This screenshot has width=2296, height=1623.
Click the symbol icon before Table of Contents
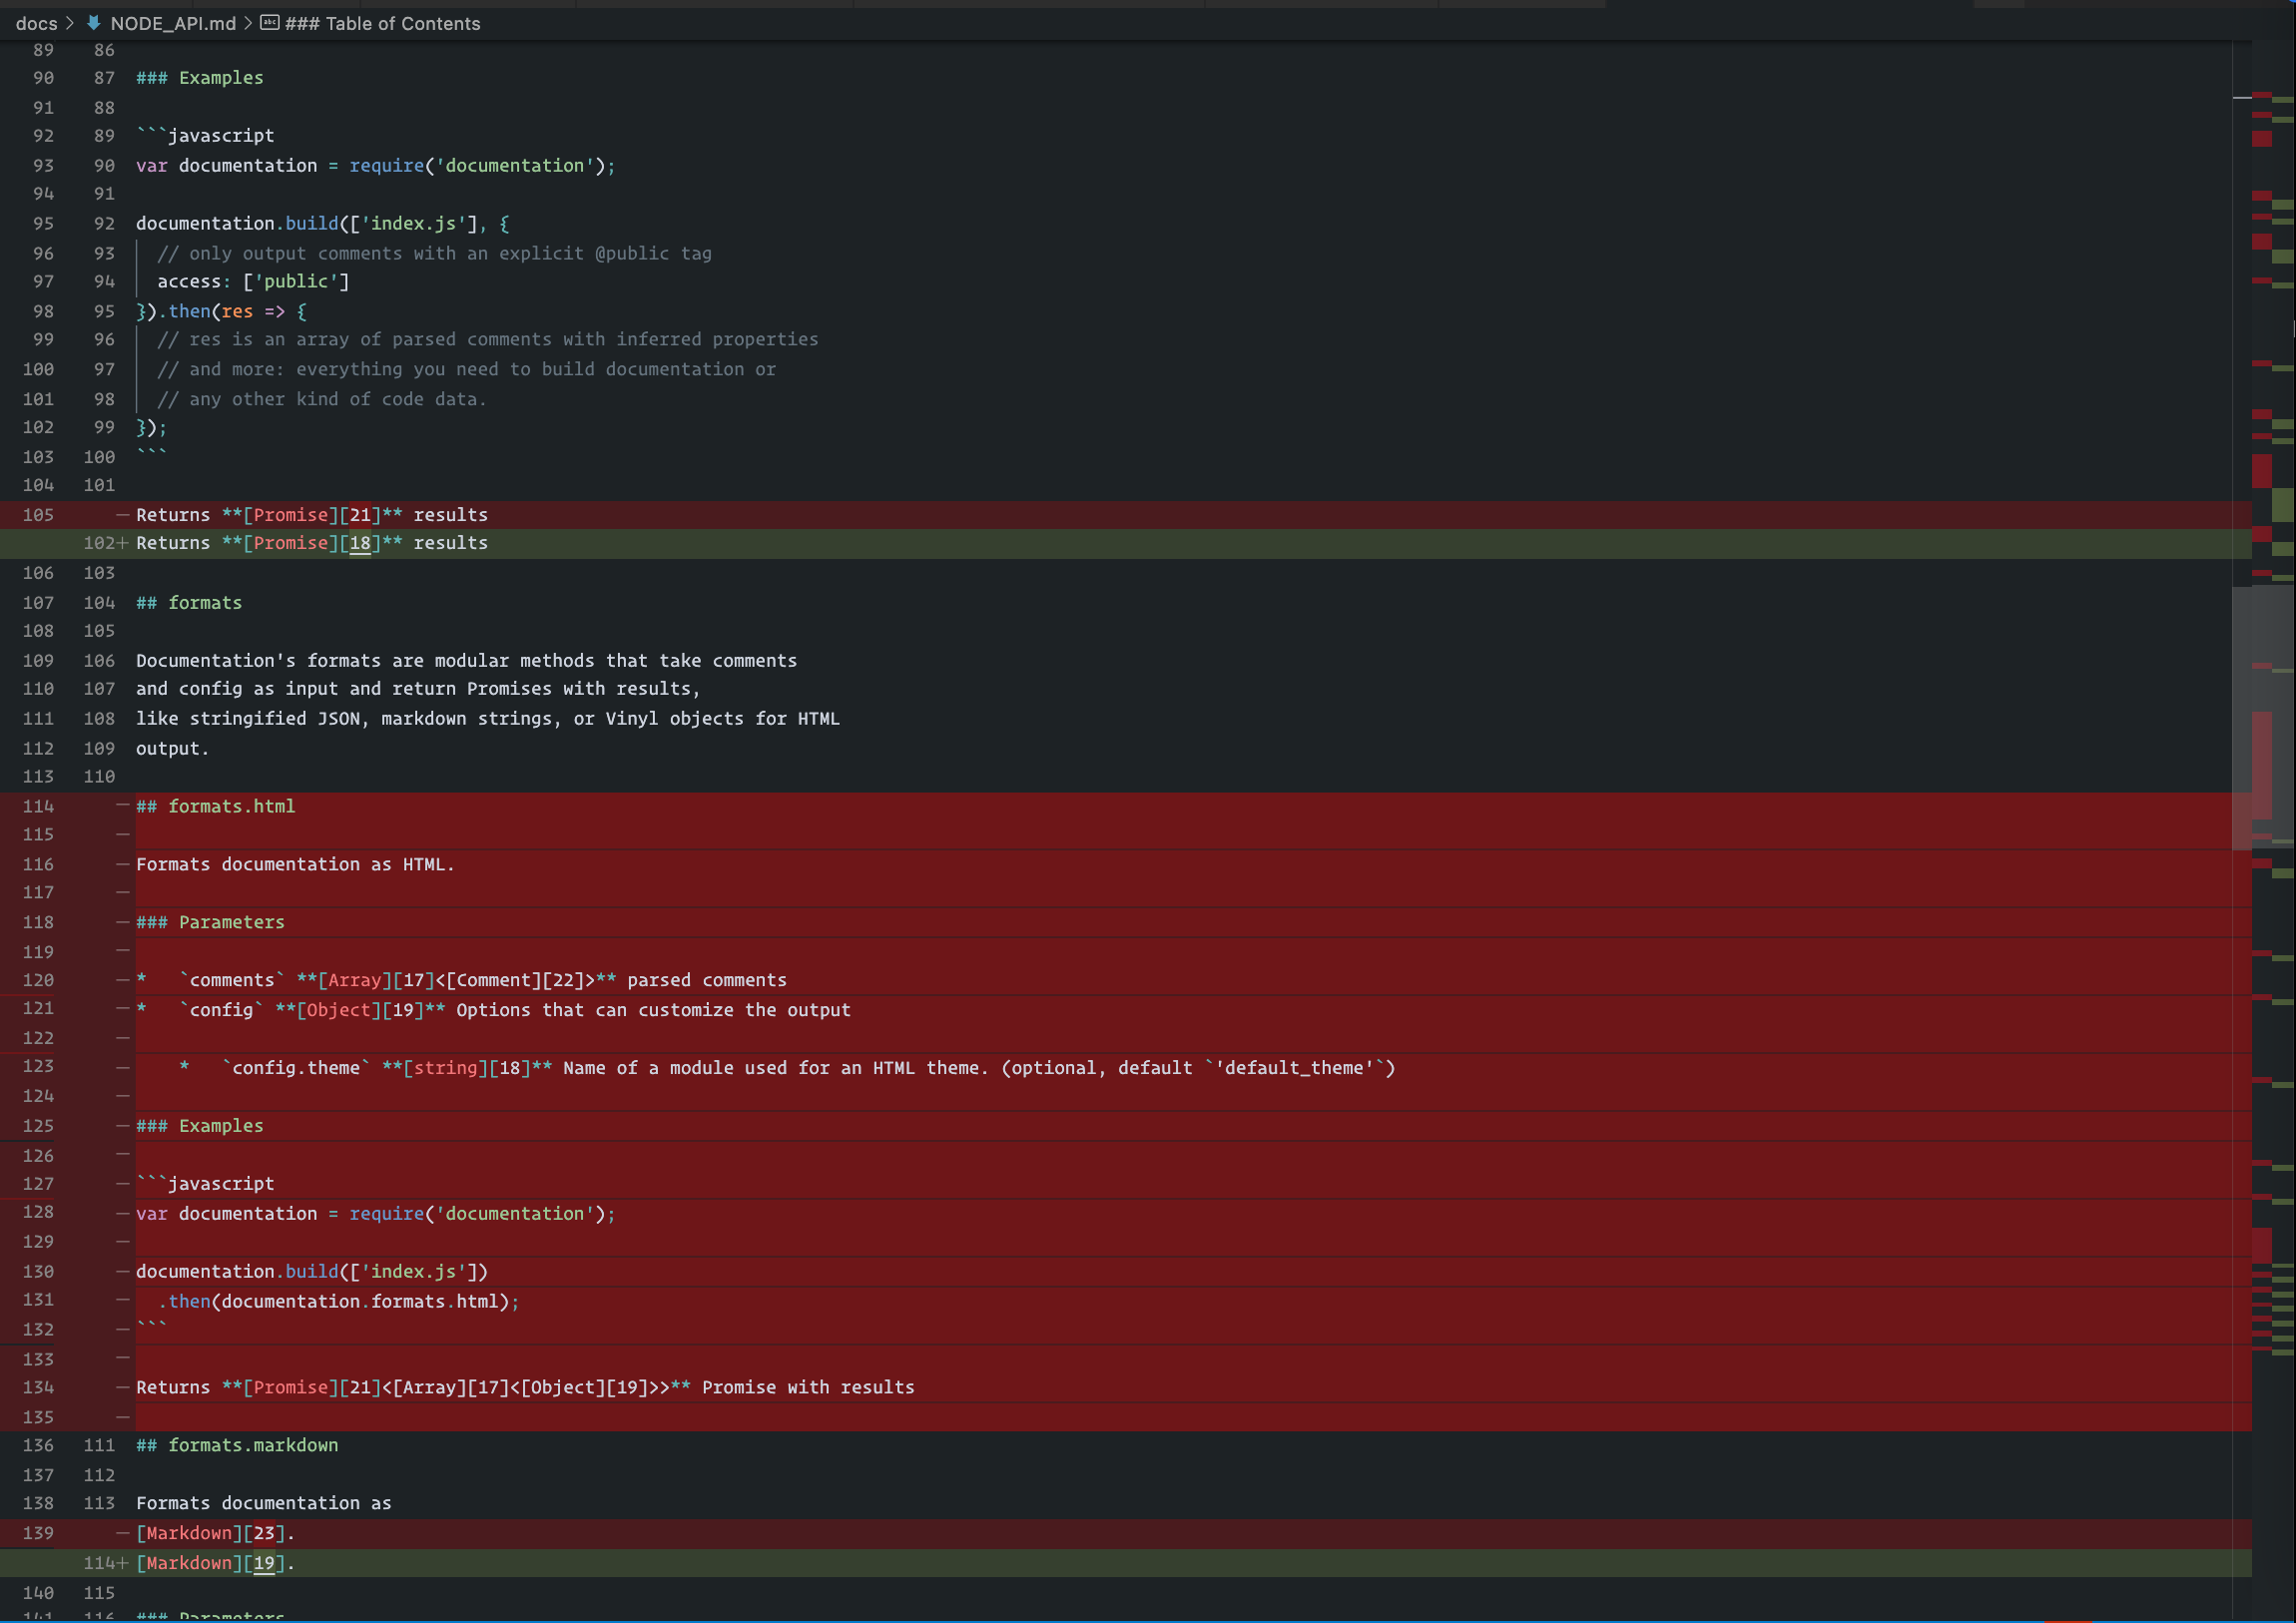(269, 23)
